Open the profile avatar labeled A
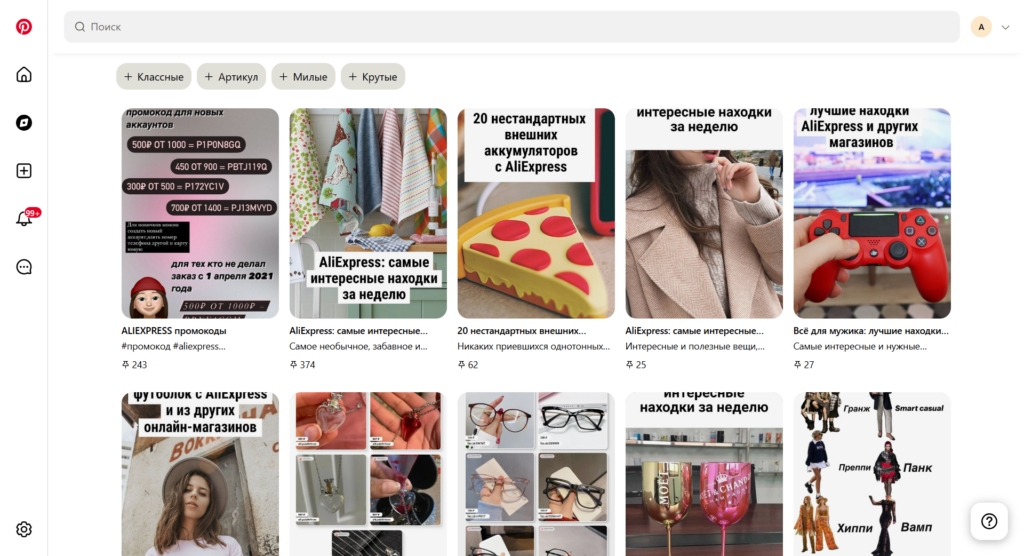The image size is (1024, 556). click(x=981, y=27)
